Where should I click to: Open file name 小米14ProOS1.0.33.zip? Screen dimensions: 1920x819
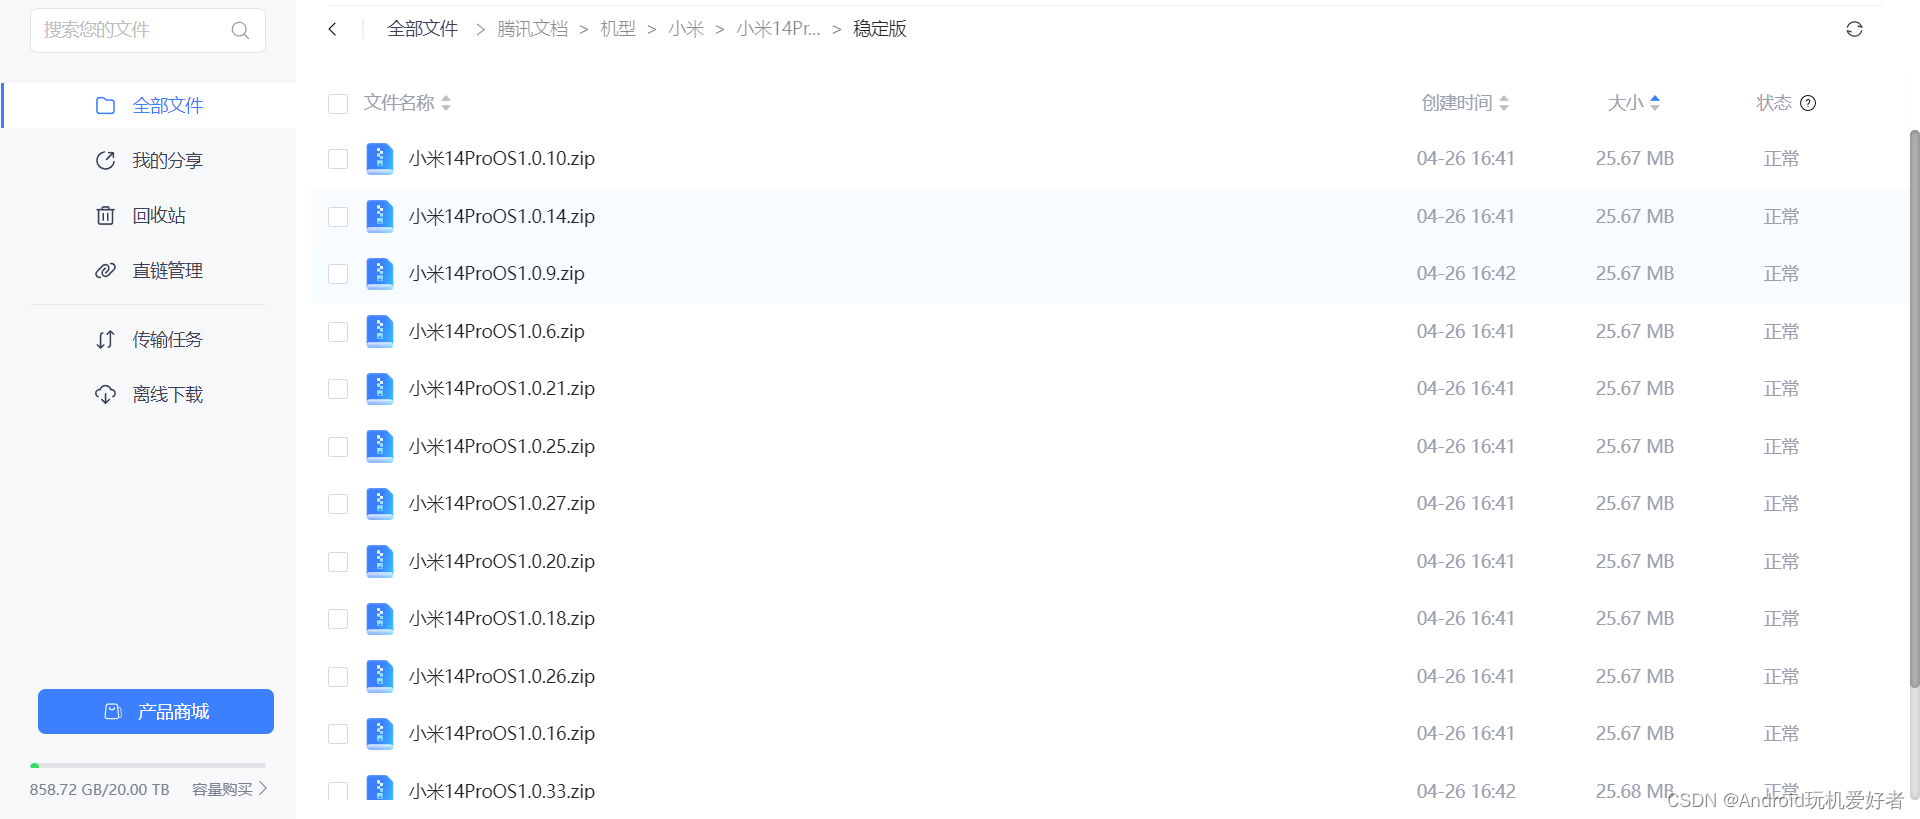502,791
